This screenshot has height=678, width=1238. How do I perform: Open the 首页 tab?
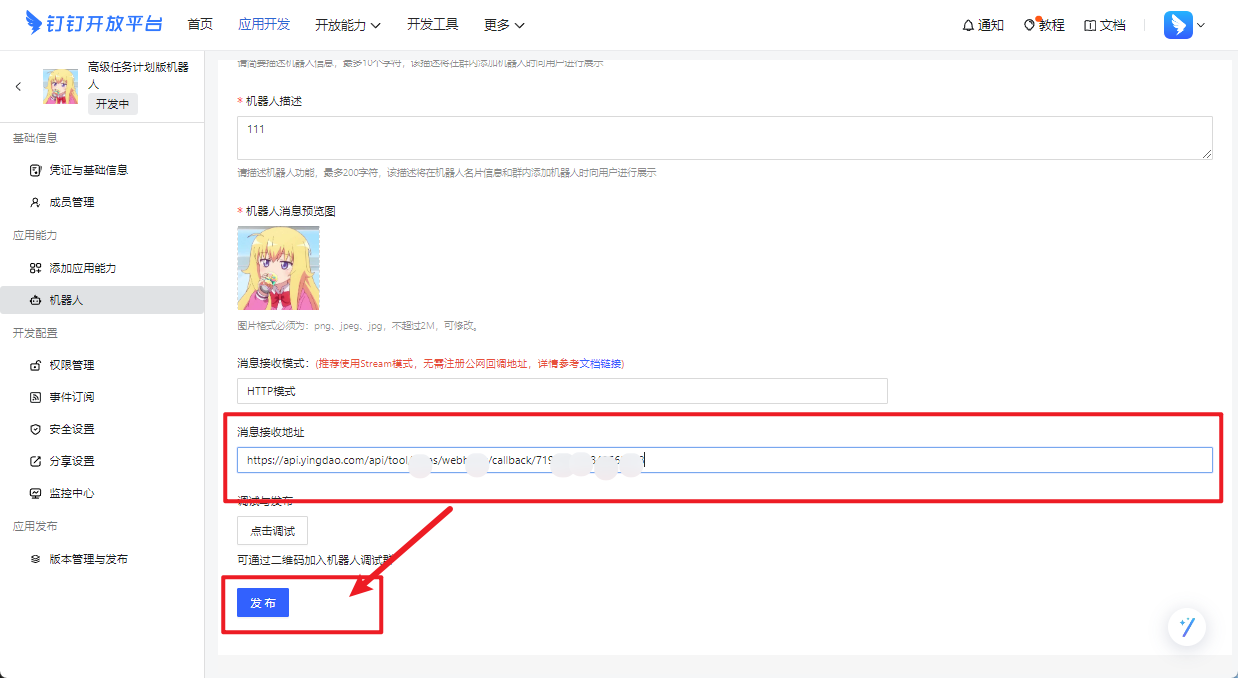click(x=200, y=24)
